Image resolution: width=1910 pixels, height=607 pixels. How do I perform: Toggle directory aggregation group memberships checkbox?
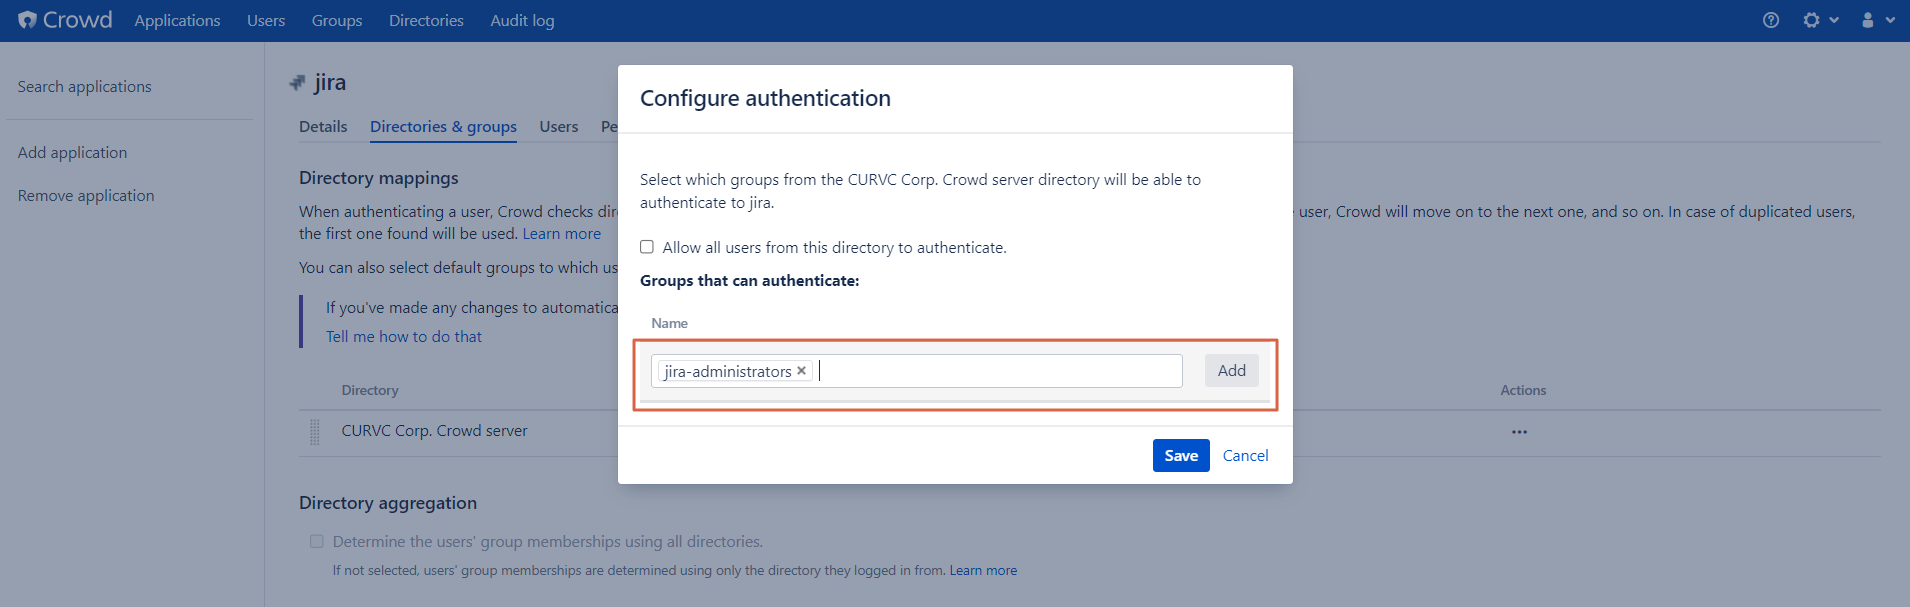point(317,541)
